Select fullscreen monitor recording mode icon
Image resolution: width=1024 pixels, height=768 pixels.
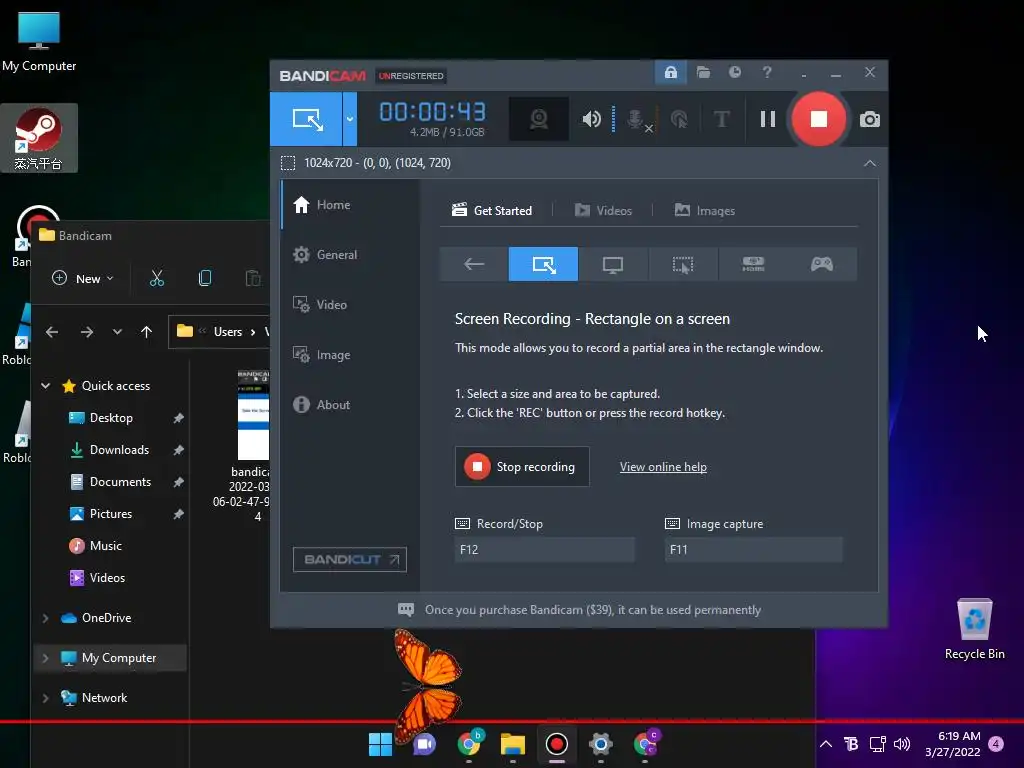click(613, 264)
